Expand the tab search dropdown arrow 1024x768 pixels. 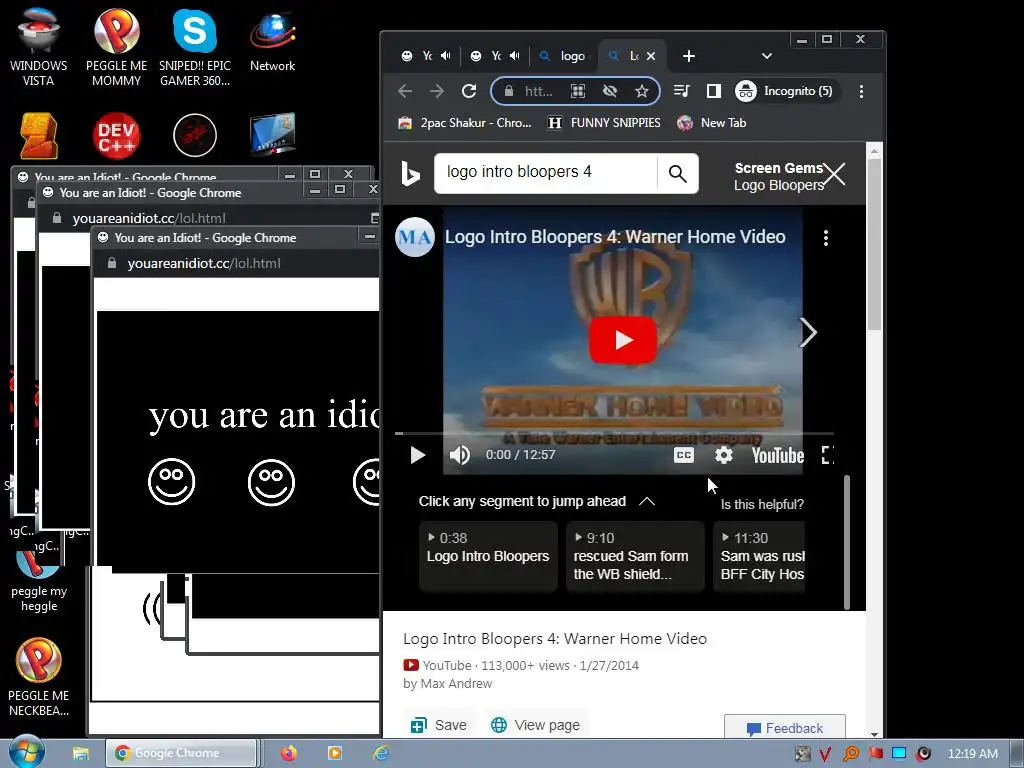(x=767, y=56)
